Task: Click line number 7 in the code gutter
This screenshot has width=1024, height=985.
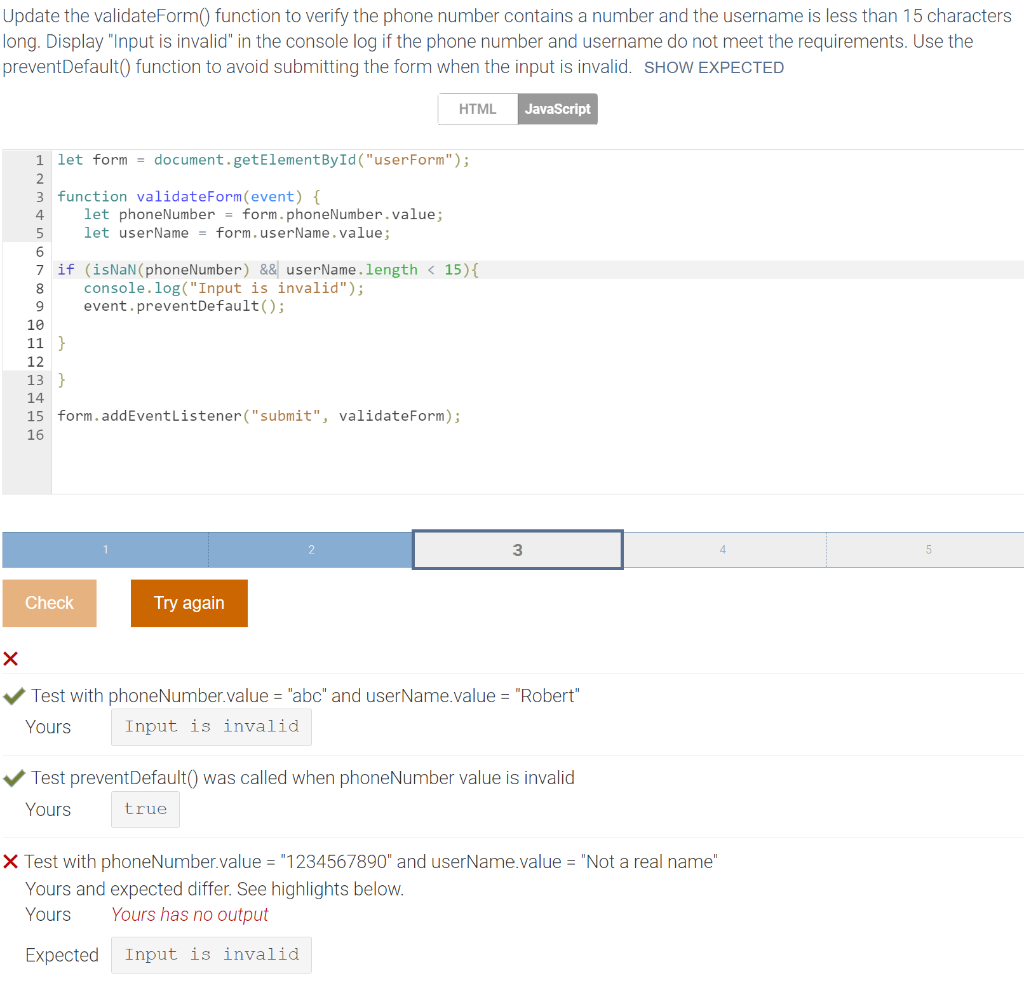Action: click(x=38, y=269)
